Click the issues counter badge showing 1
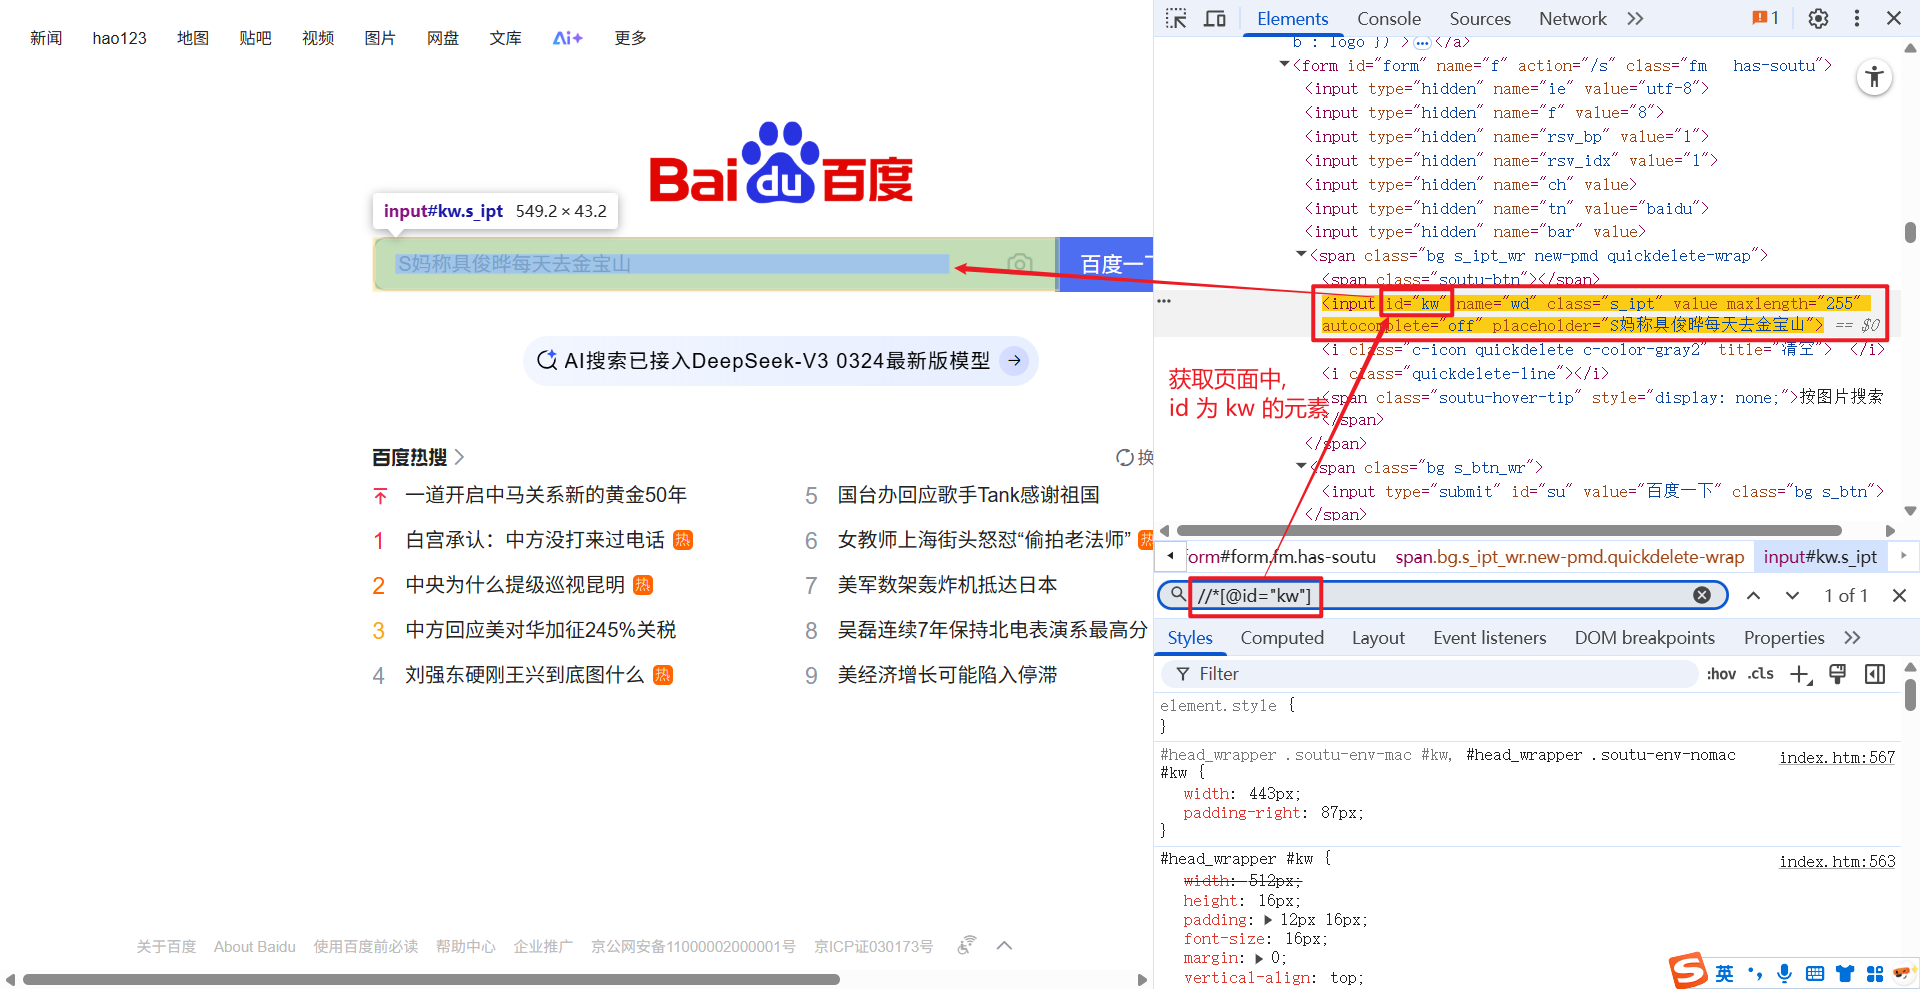Screen dimensions: 1920x989 (x=1765, y=18)
